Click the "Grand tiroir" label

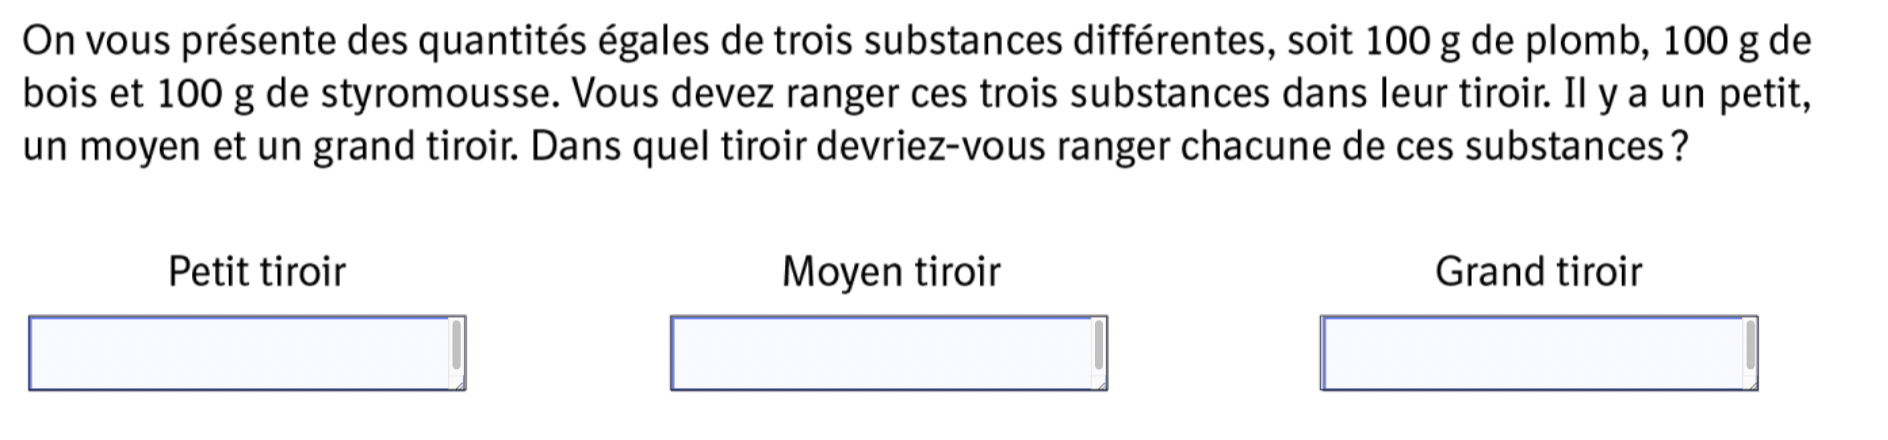(x=1538, y=272)
